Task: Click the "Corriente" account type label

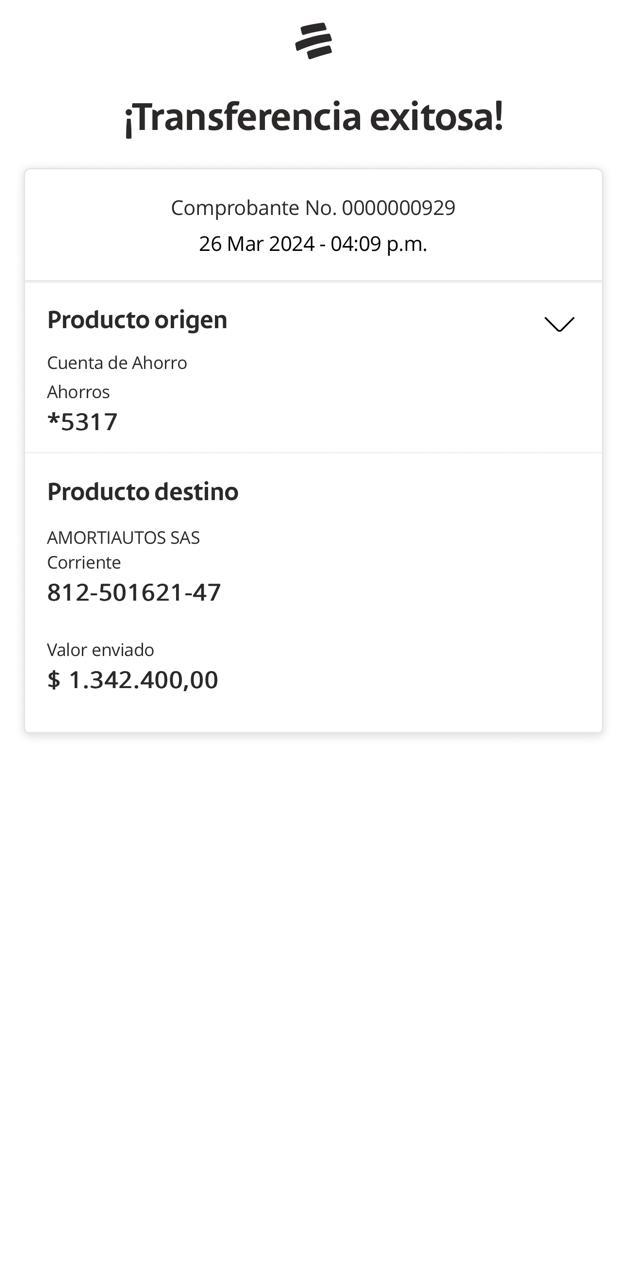Action: (x=84, y=563)
